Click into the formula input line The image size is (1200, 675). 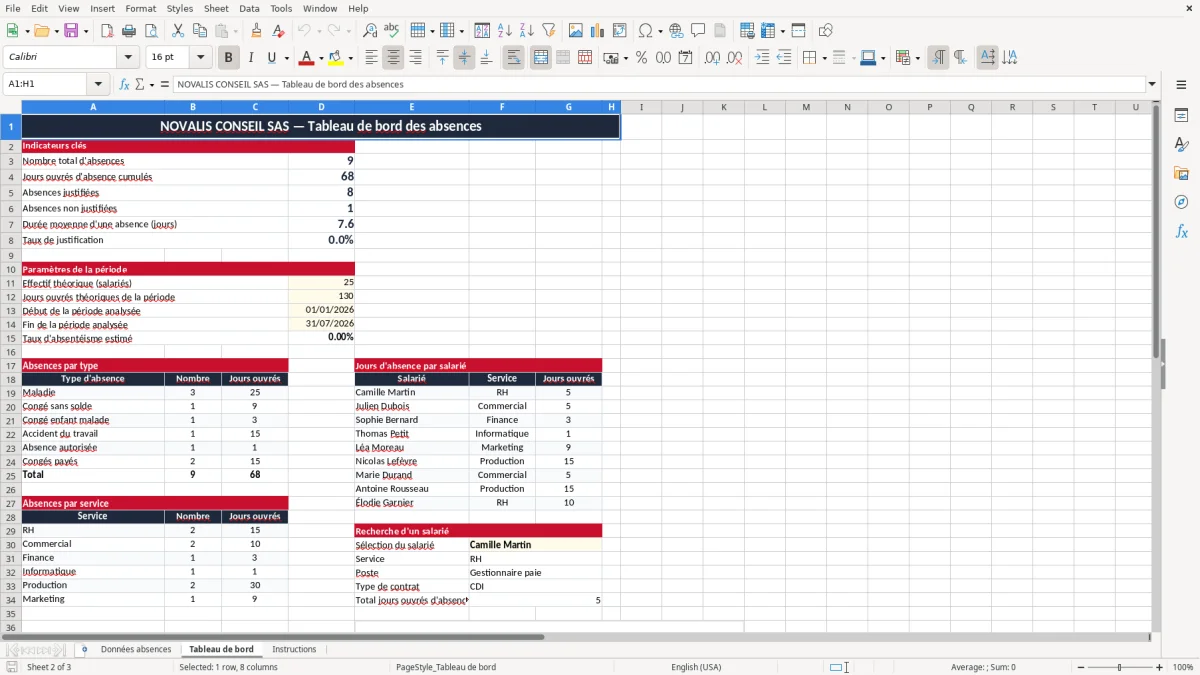click(x=658, y=85)
